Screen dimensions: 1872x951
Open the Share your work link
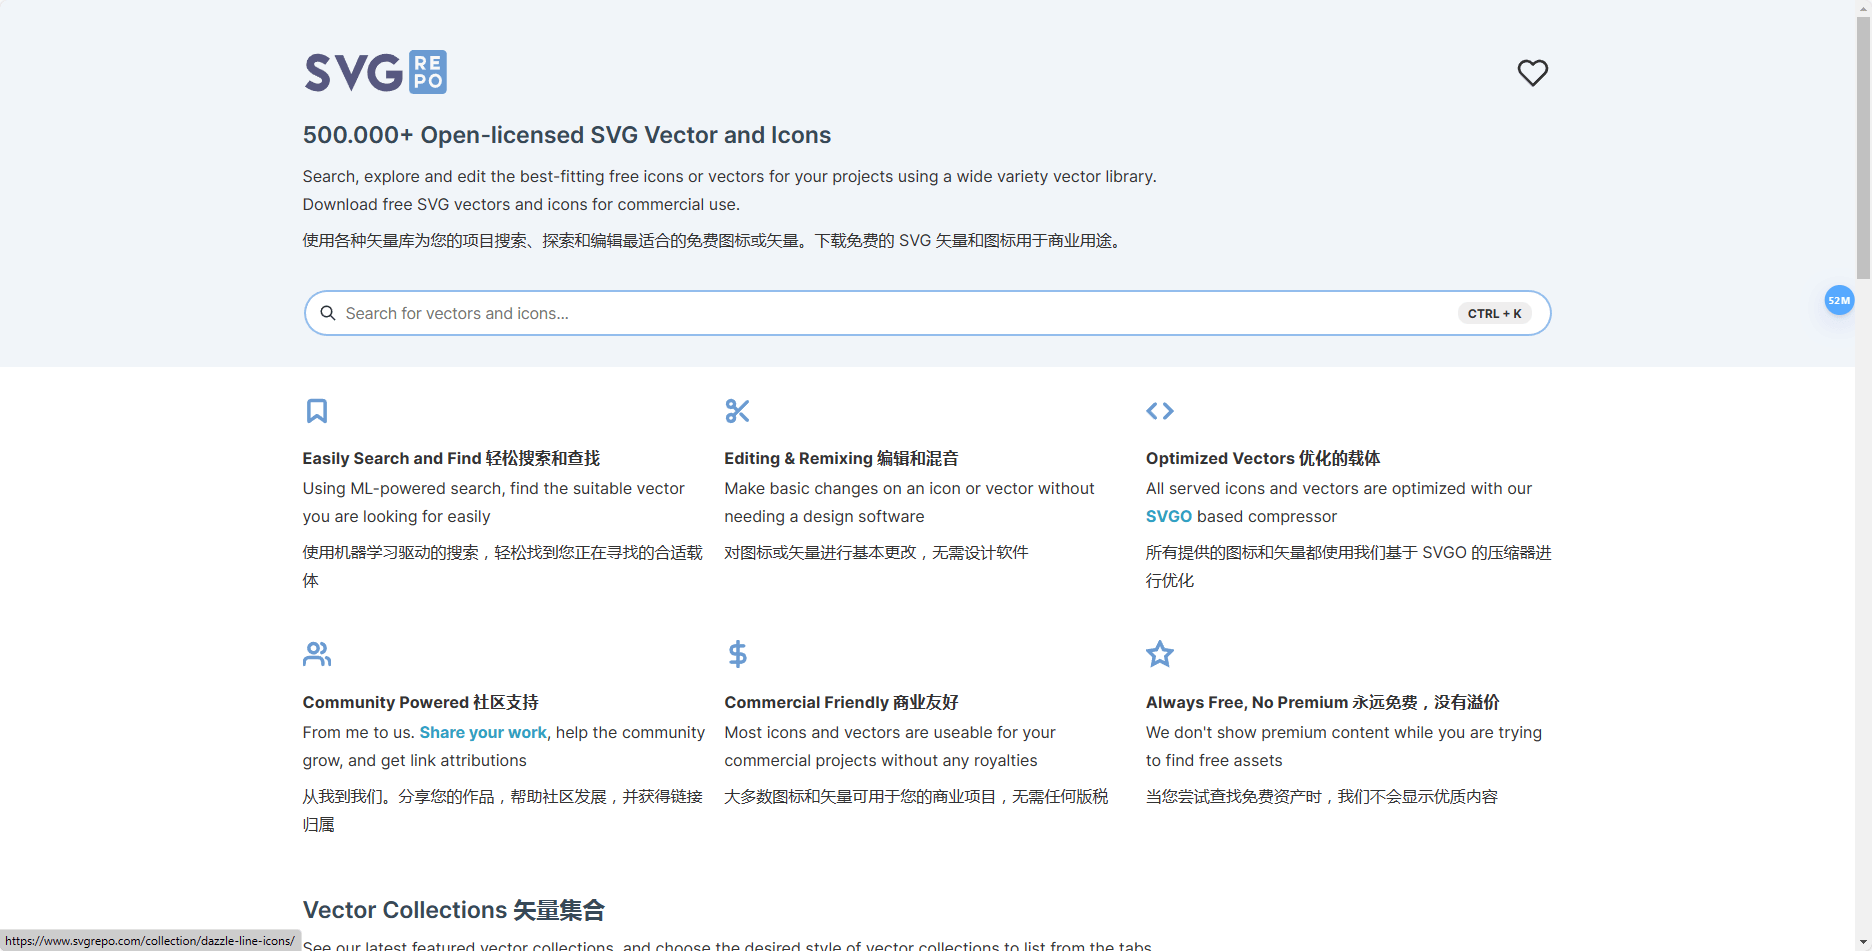click(483, 732)
